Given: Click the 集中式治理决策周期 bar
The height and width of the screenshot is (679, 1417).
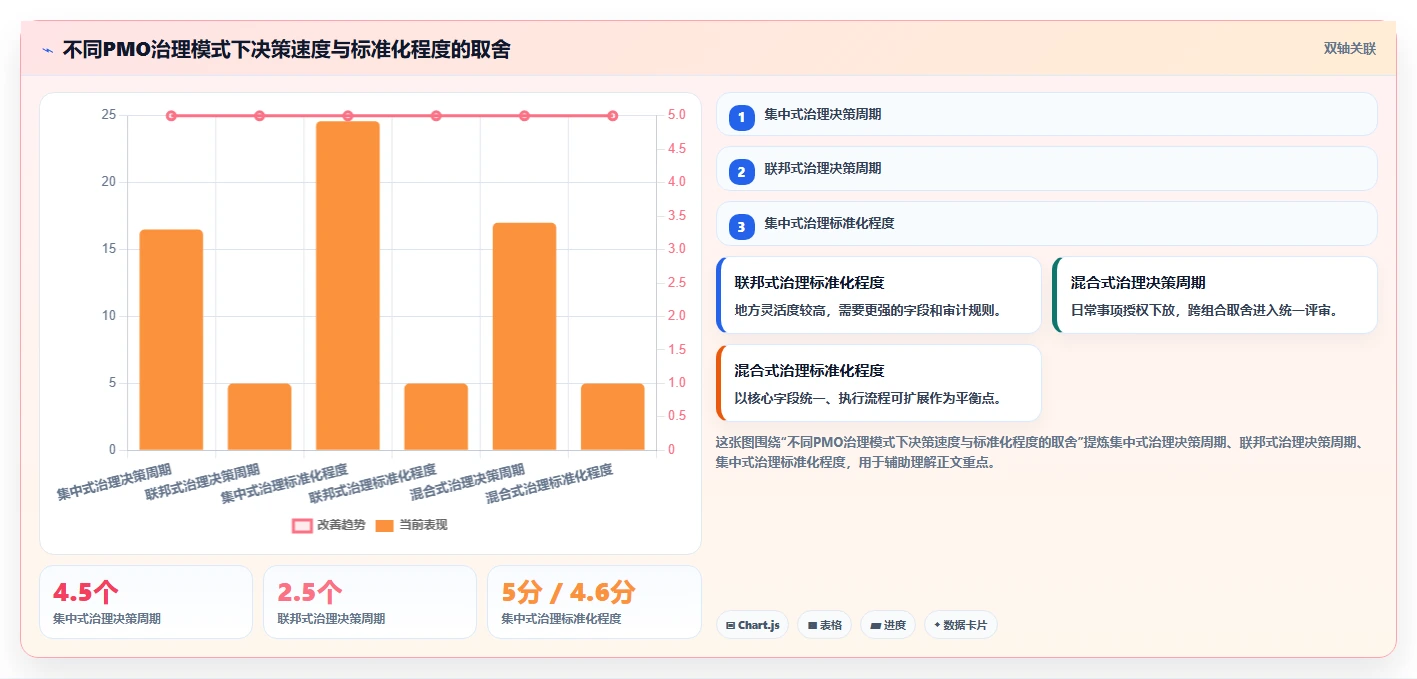Looking at the screenshot, I should click(171, 340).
